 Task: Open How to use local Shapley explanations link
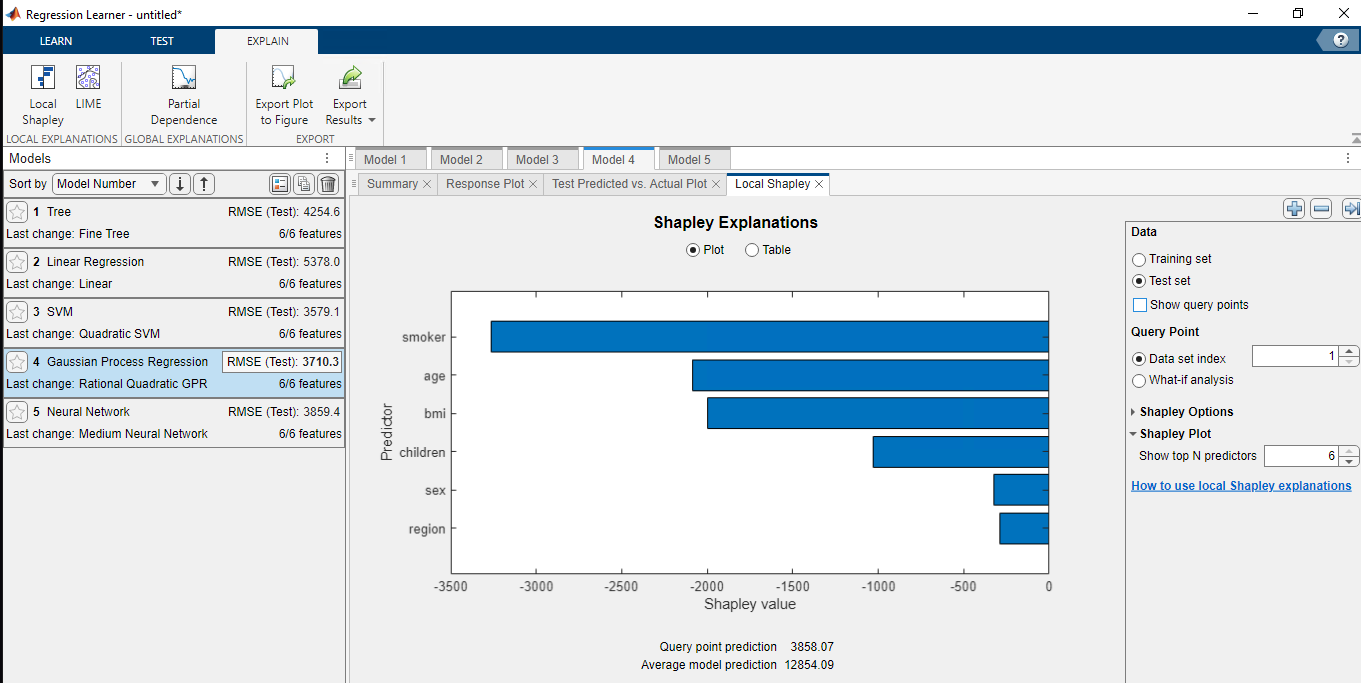1241,486
